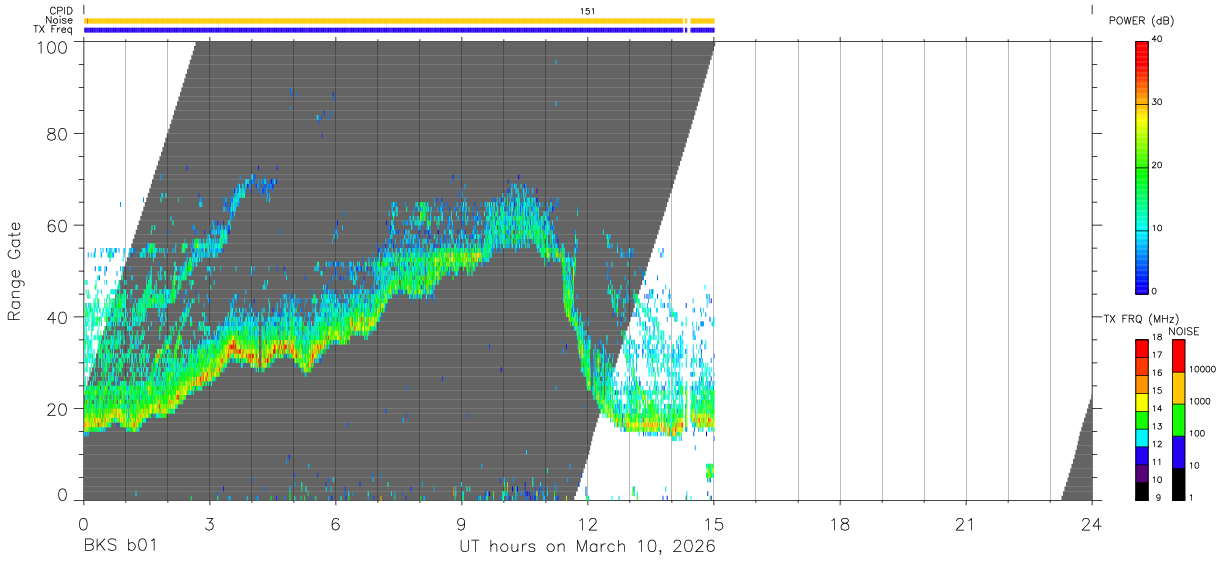The height and width of the screenshot is (567, 1228).
Task: Click the 18 tick label on time axis
Action: [x=839, y=524]
